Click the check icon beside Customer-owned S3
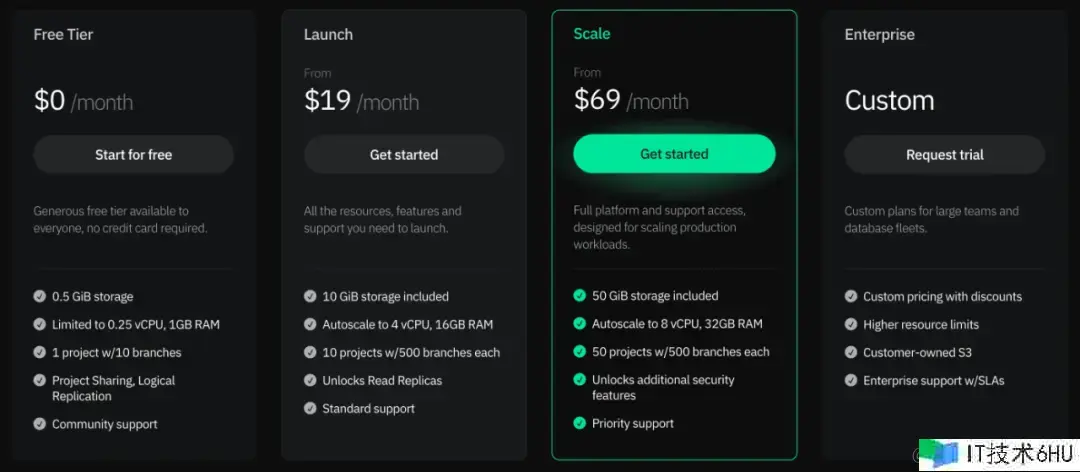This screenshot has width=1080, height=472. (x=851, y=353)
